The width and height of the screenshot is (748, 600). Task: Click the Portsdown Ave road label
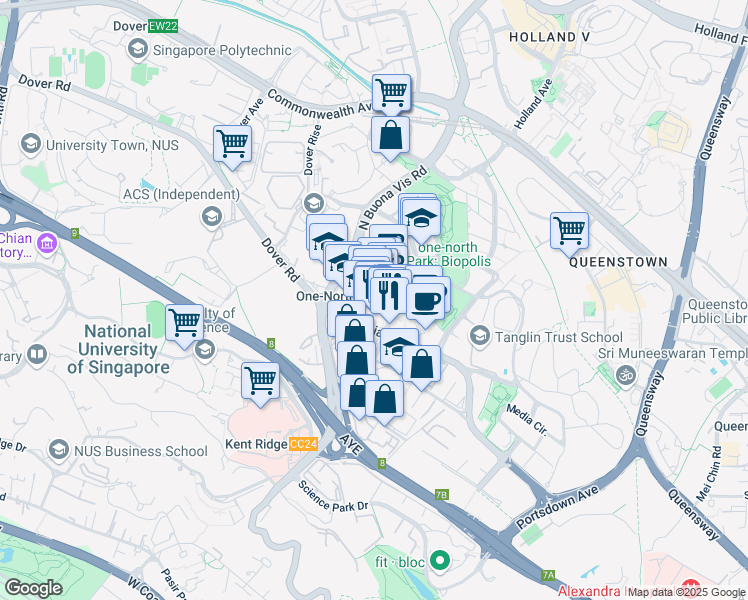558,507
